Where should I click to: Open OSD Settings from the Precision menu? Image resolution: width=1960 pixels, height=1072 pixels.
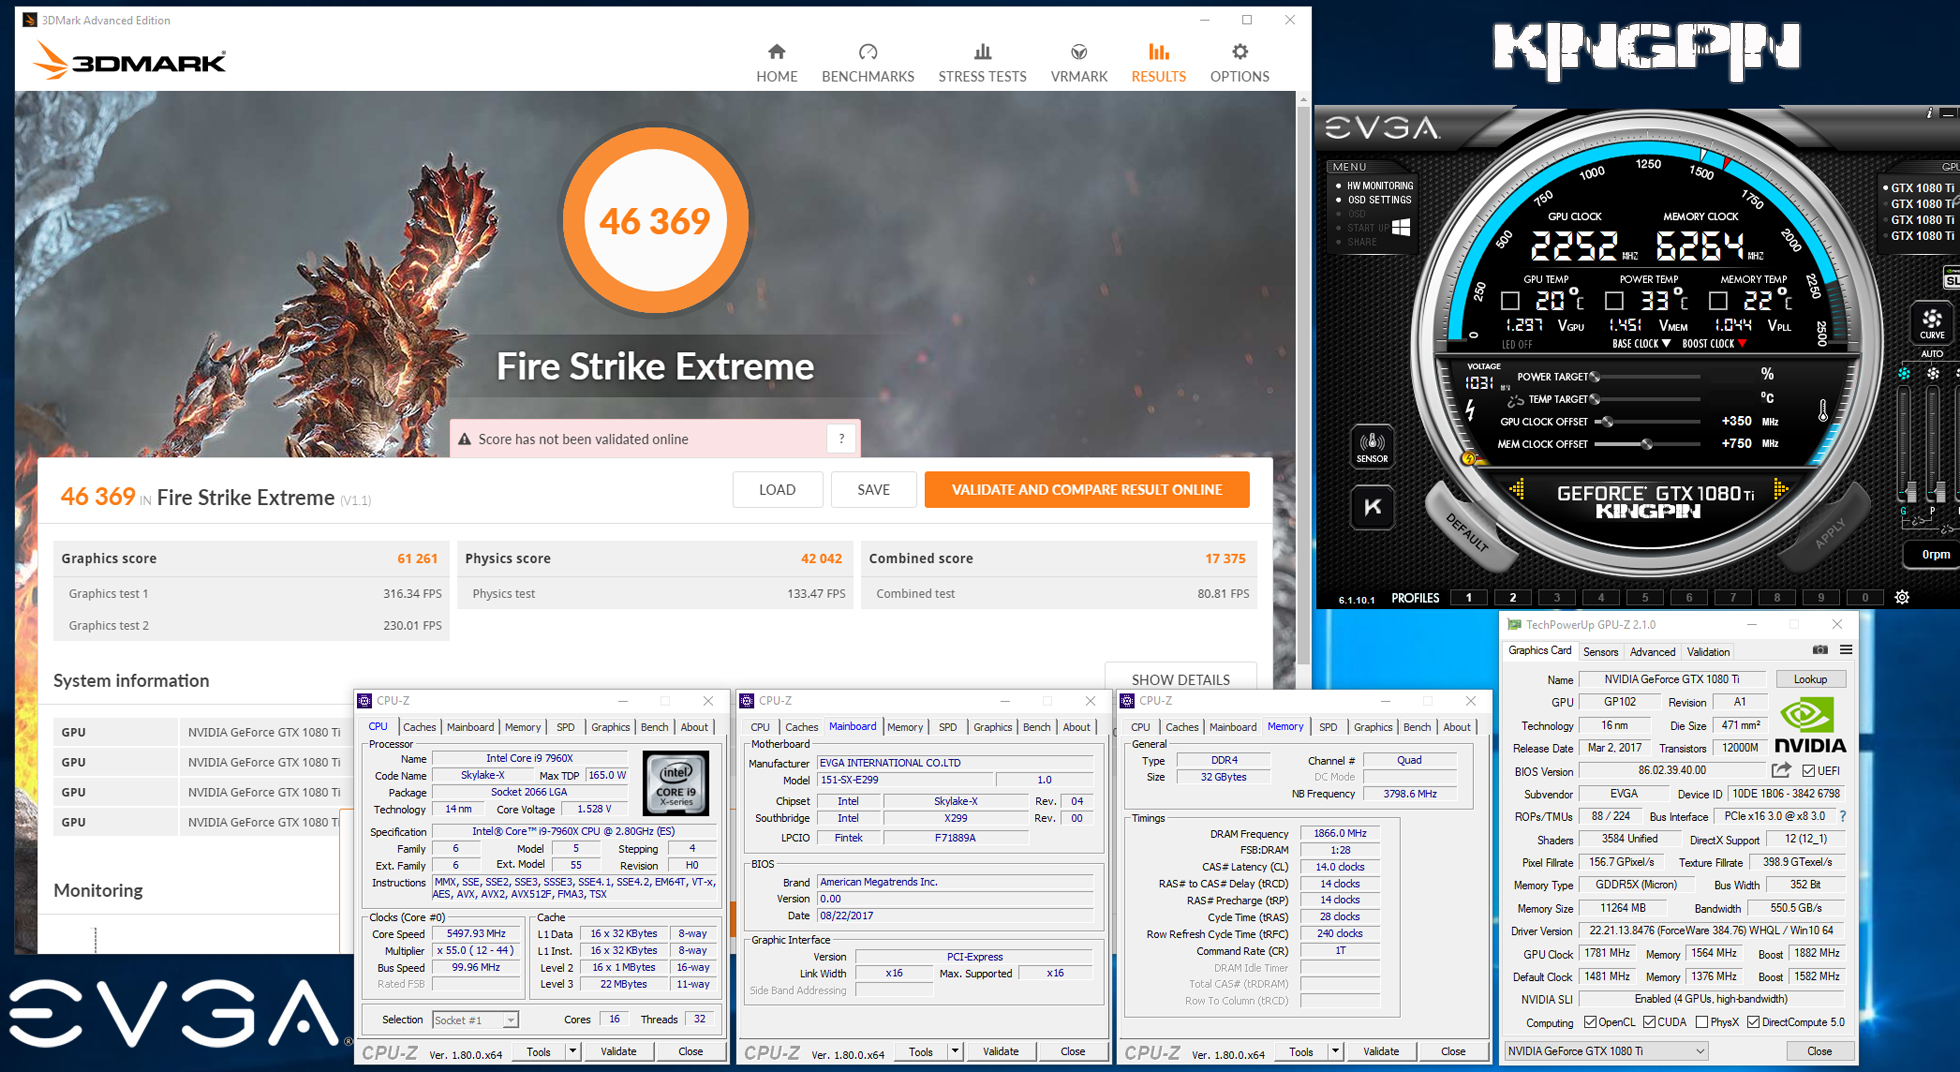[1379, 200]
